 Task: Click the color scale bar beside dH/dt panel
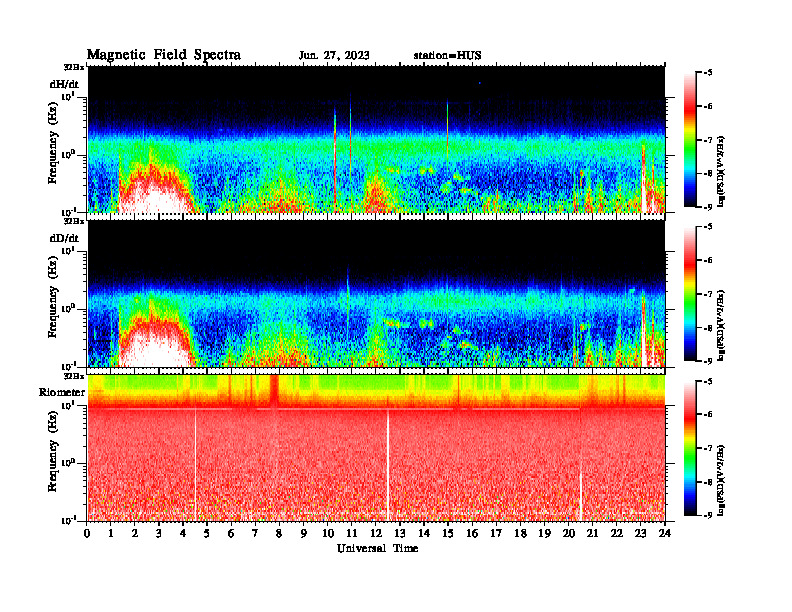tap(690, 139)
